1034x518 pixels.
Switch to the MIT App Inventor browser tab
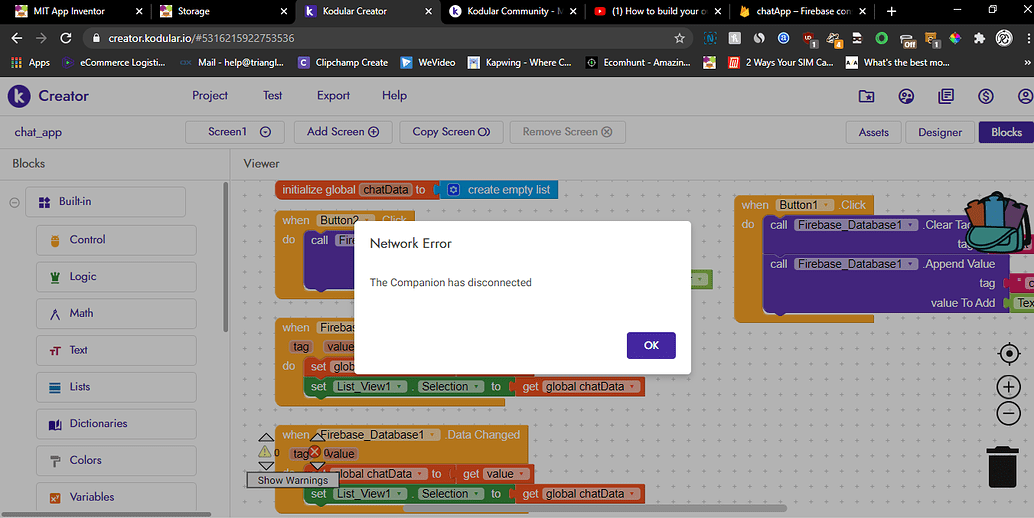78,11
